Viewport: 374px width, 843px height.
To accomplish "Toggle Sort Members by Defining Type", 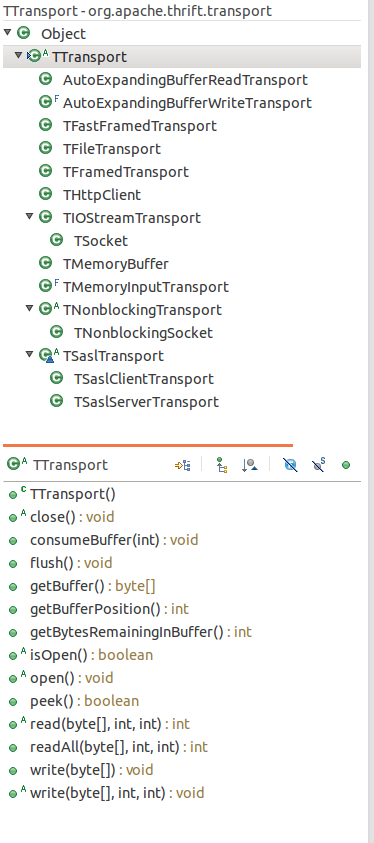I will click(249, 465).
